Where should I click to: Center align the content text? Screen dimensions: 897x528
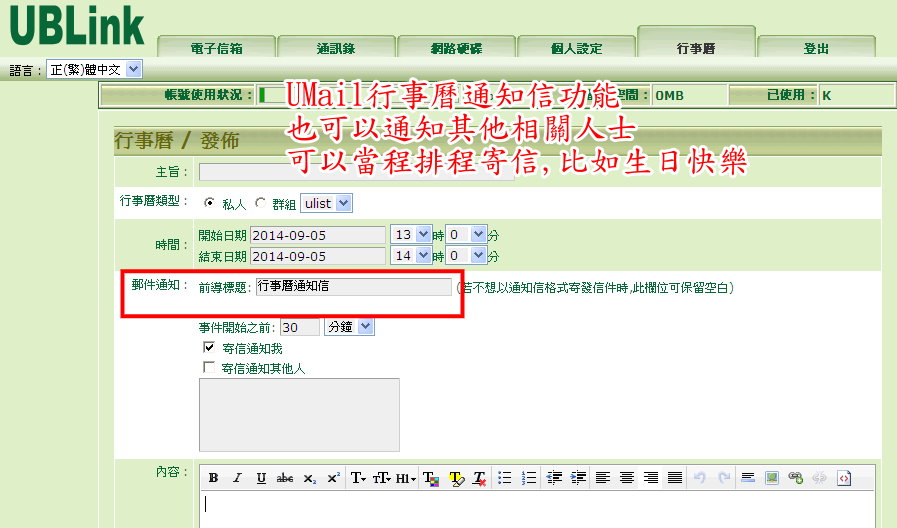pos(627,478)
